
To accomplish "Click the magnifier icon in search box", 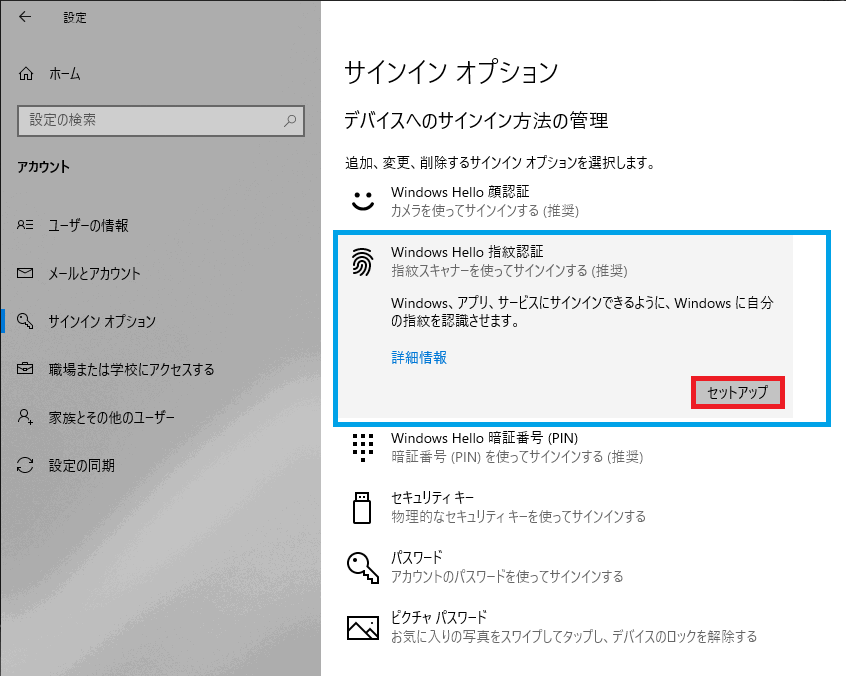I will pos(290,120).
